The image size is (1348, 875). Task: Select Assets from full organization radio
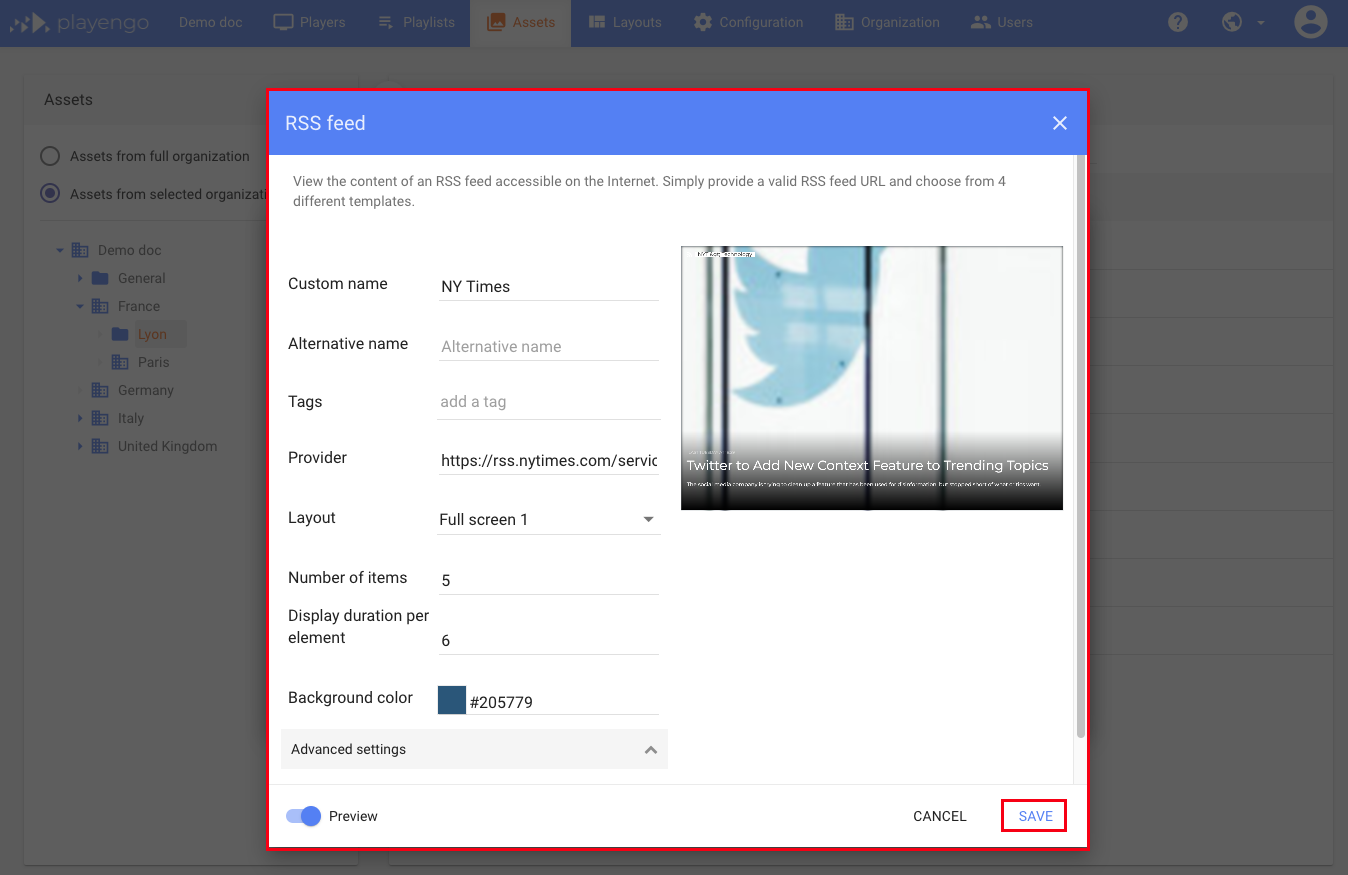tap(50, 156)
